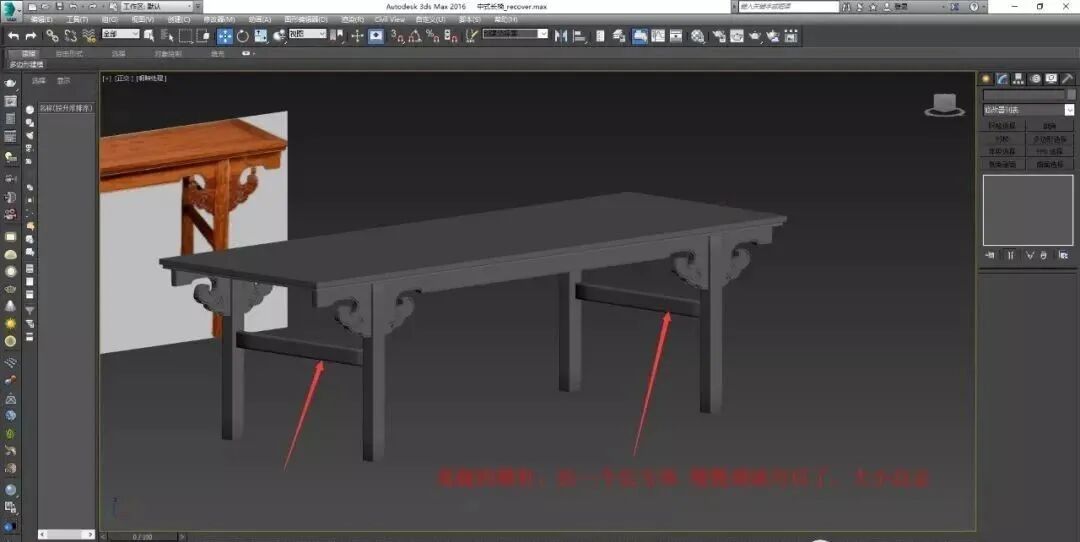Screen dimensions: 1080x542
Task: Select the Select and Link tool
Action: tap(52, 36)
